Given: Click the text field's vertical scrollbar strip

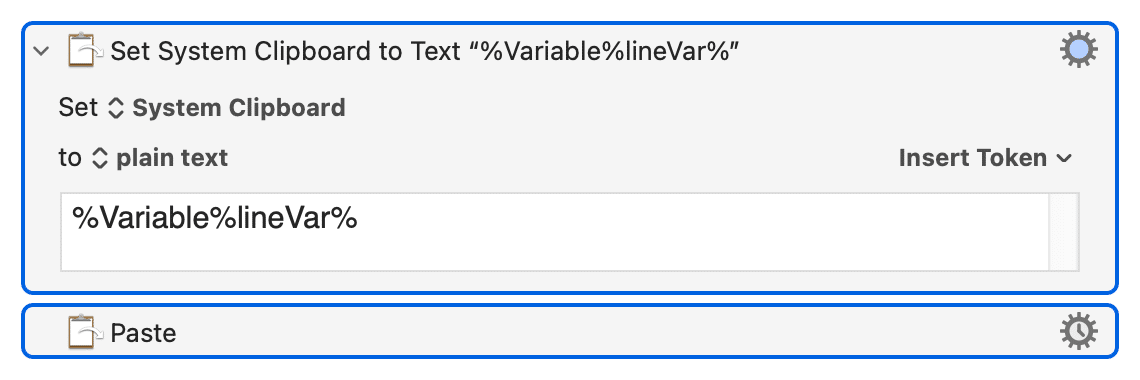Looking at the screenshot, I should tap(1064, 232).
